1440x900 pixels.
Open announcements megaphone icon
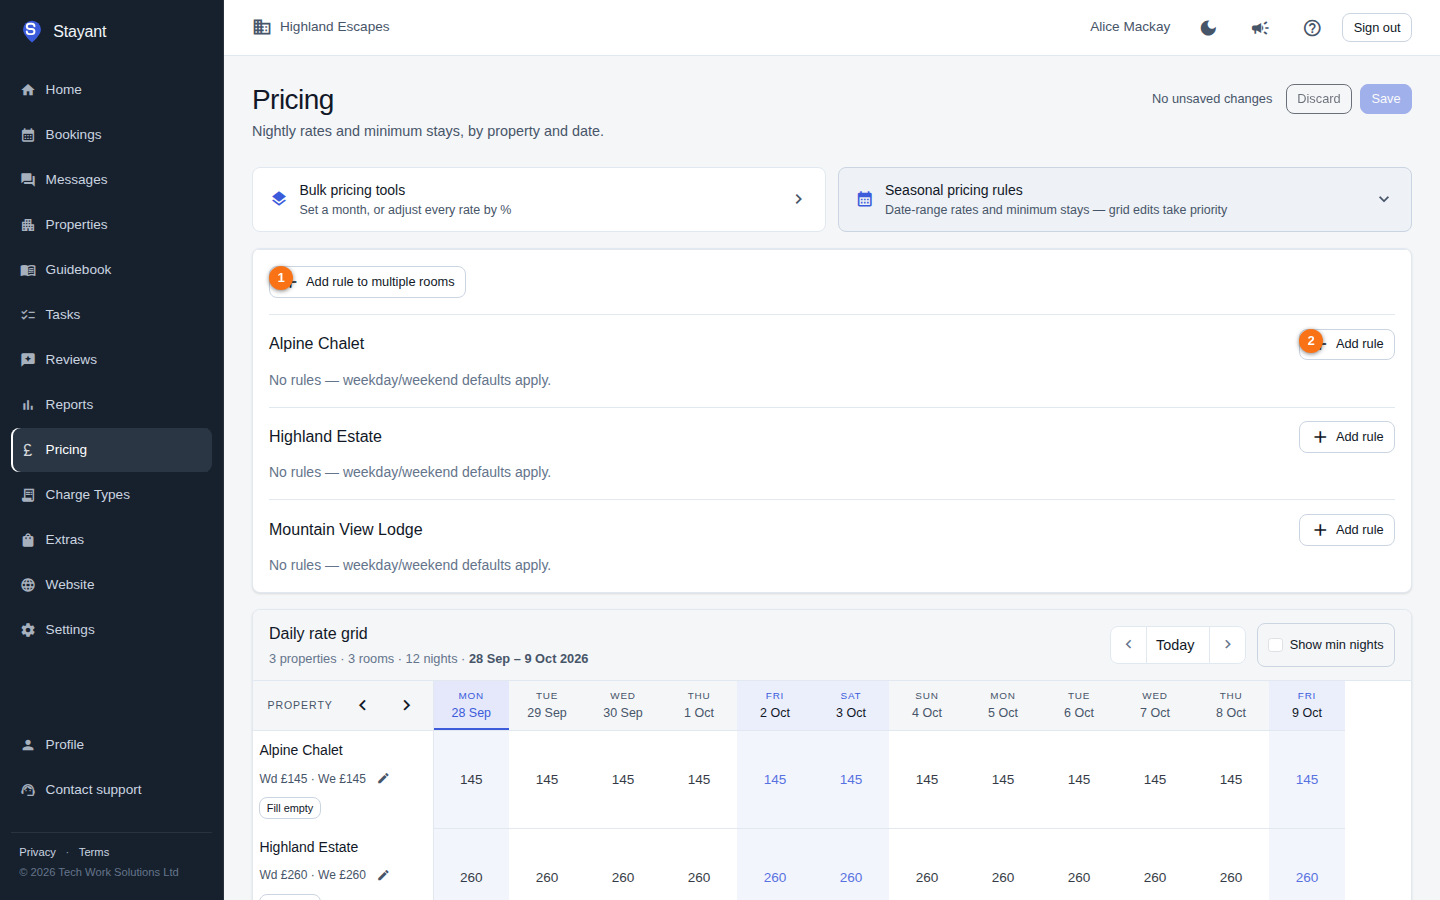tap(1260, 28)
